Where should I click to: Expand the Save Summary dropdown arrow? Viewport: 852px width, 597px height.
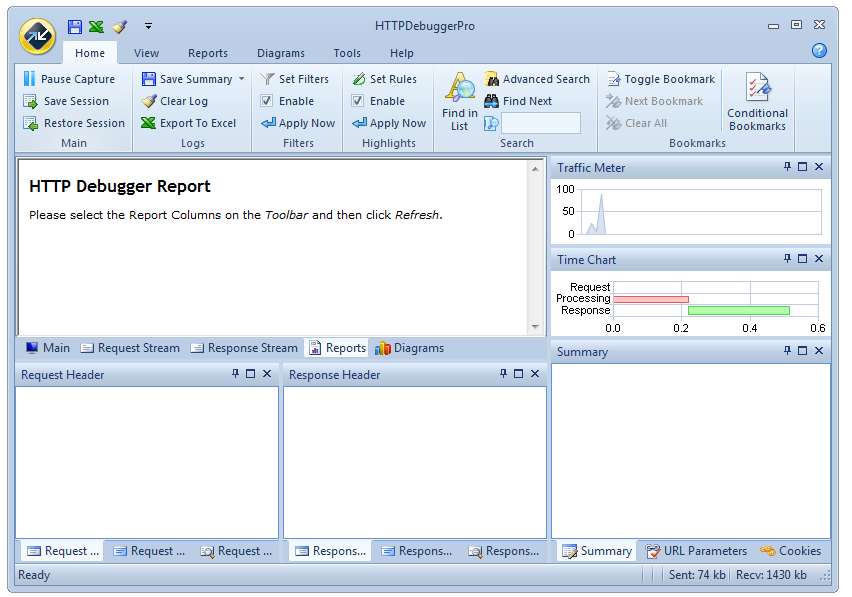click(241, 79)
